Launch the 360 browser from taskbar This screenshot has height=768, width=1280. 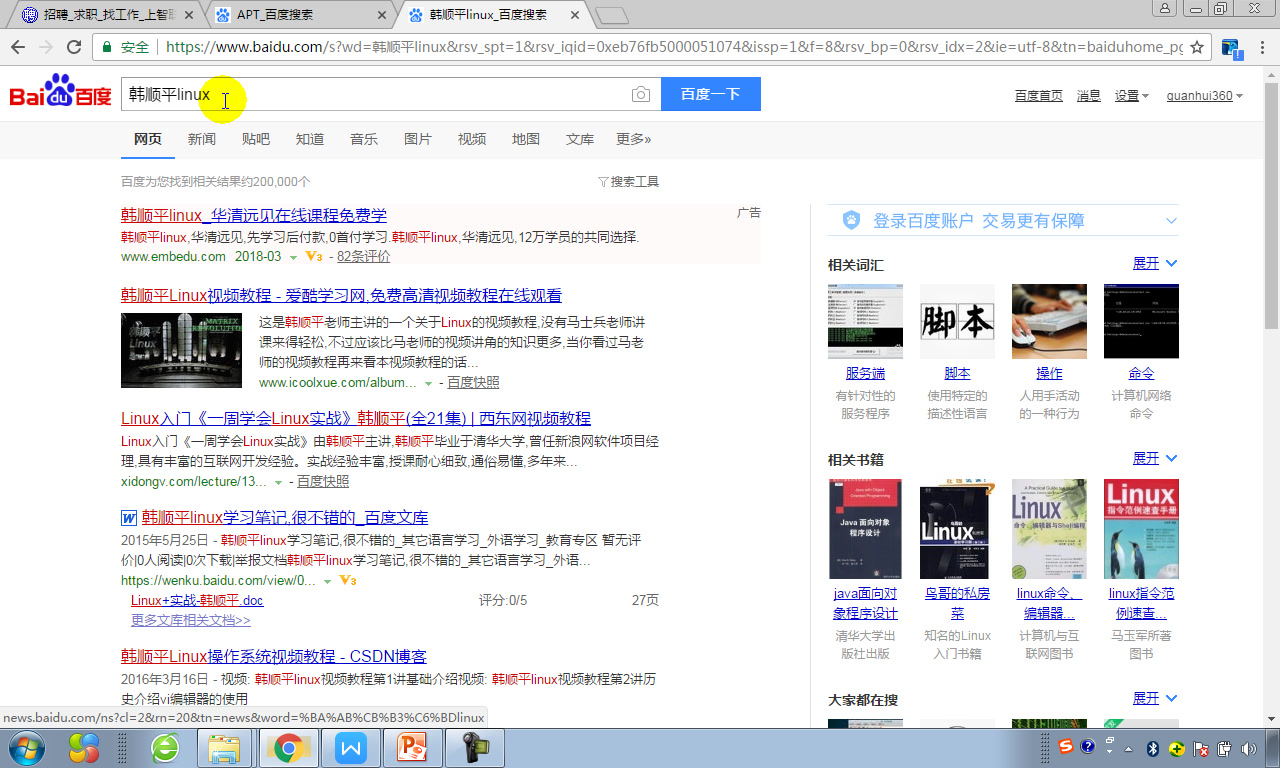click(165, 748)
